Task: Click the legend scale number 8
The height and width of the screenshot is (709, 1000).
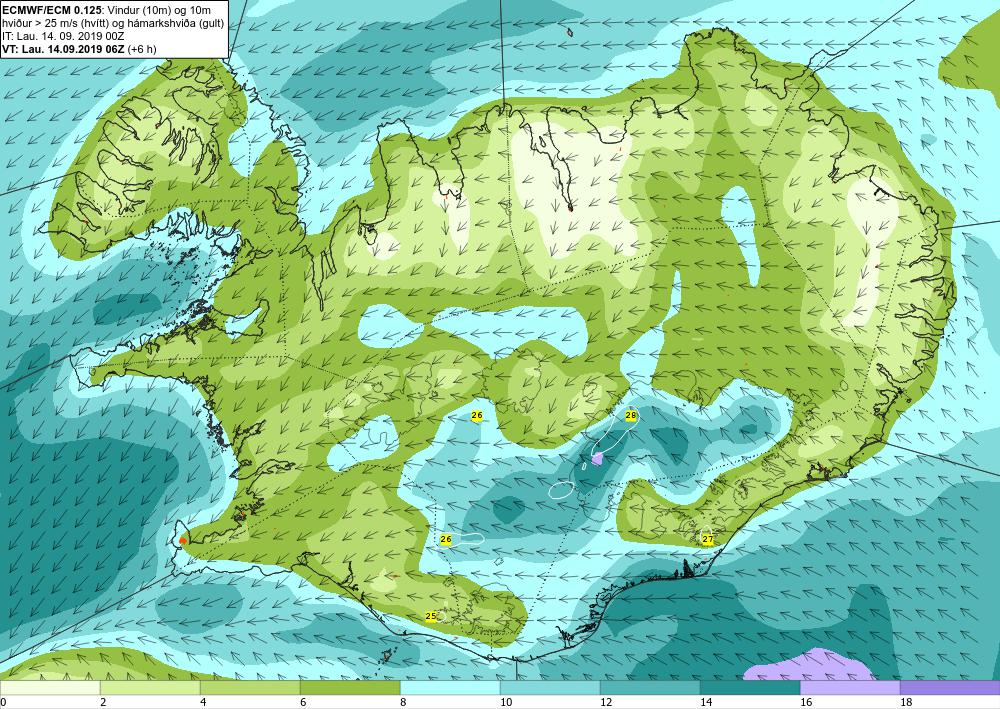Action: pos(403,702)
